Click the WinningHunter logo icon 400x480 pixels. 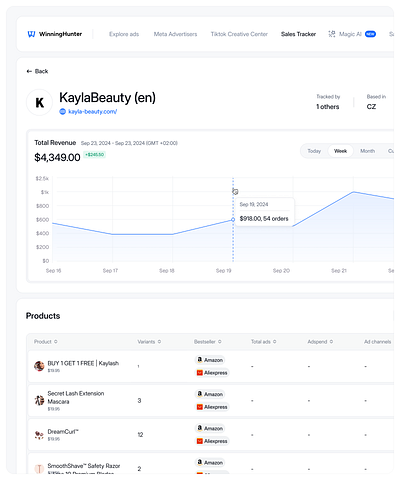click(31, 34)
